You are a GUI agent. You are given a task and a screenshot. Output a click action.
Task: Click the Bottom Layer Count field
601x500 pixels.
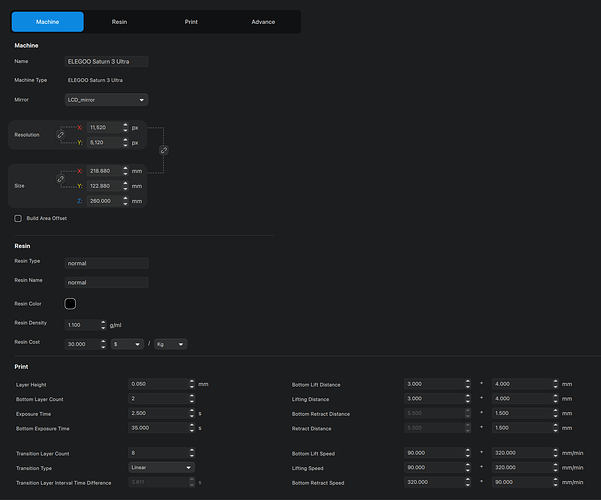158,399
